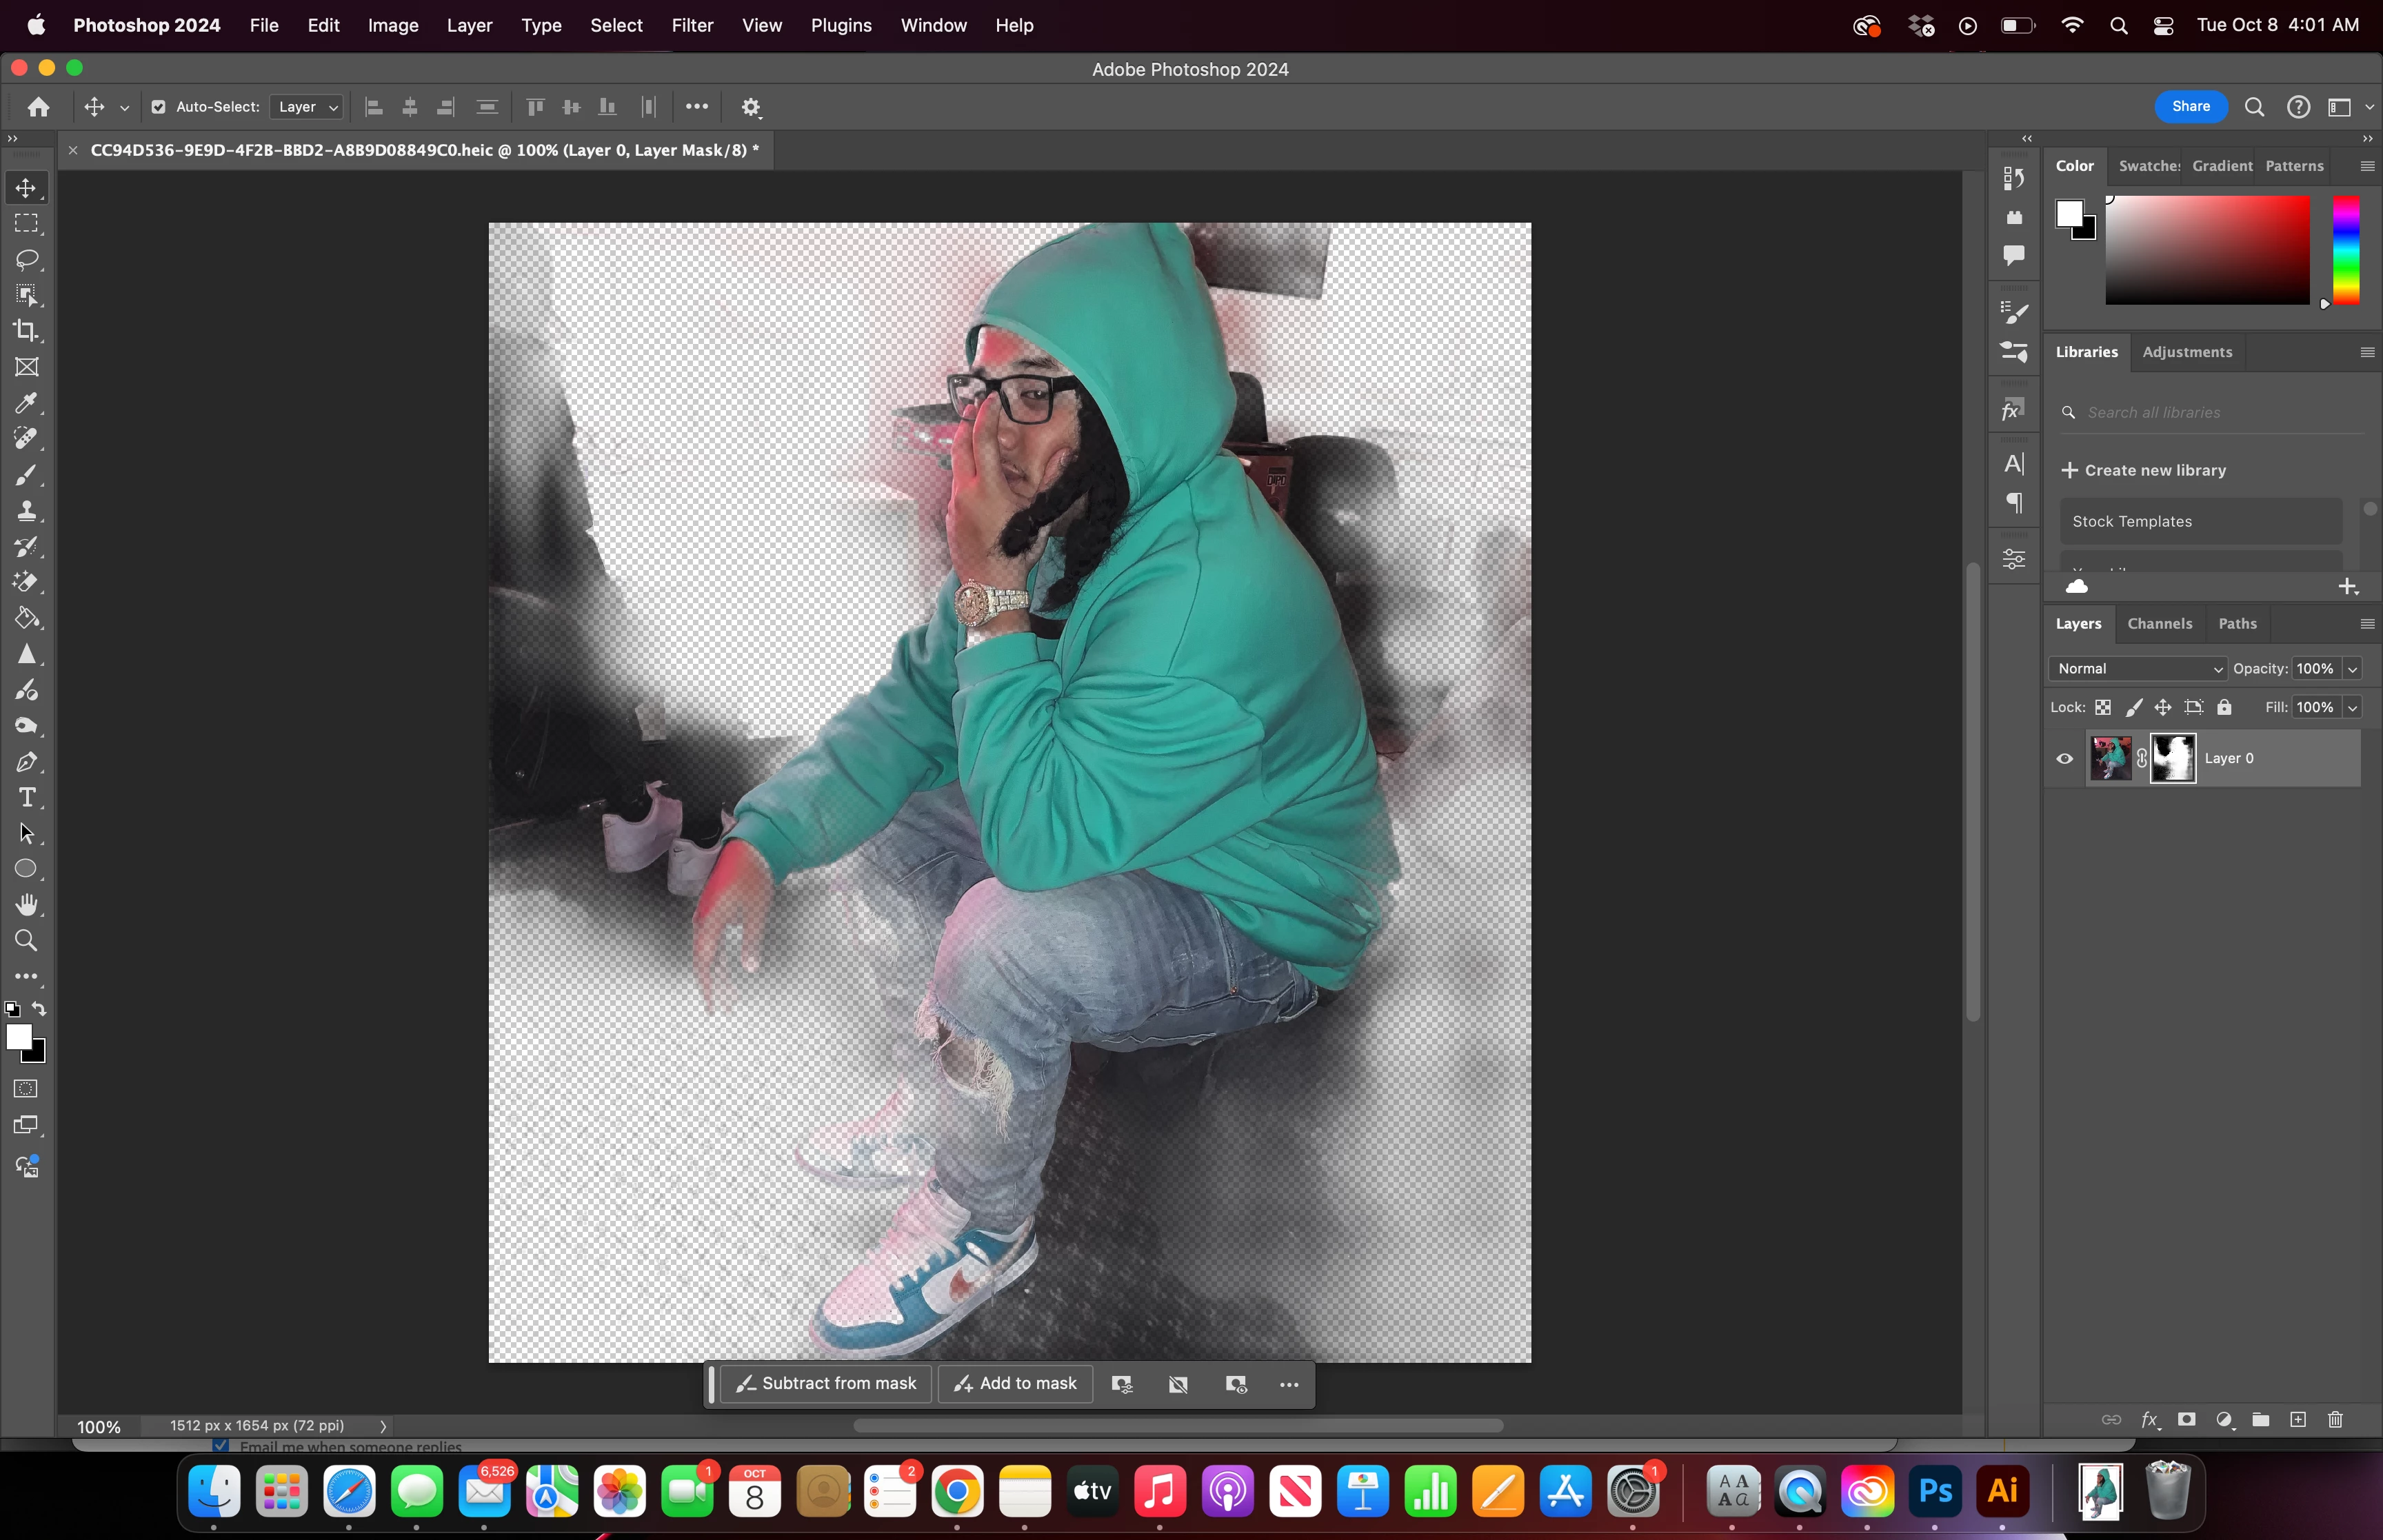Image resolution: width=2383 pixels, height=1540 pixels.
Task: Toggle the Auto-Select checkbox
Action: pos(158,107)
